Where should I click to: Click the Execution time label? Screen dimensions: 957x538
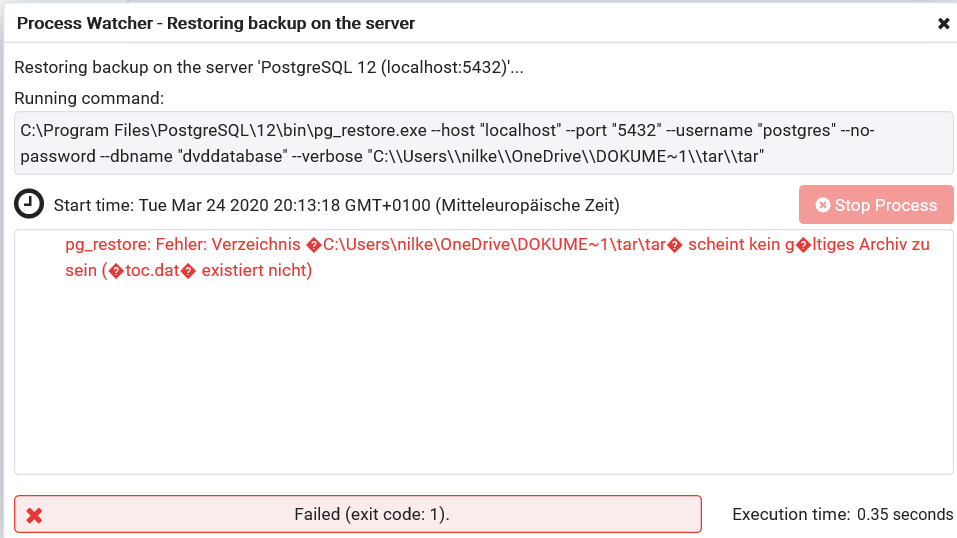(x=790, y=514)
